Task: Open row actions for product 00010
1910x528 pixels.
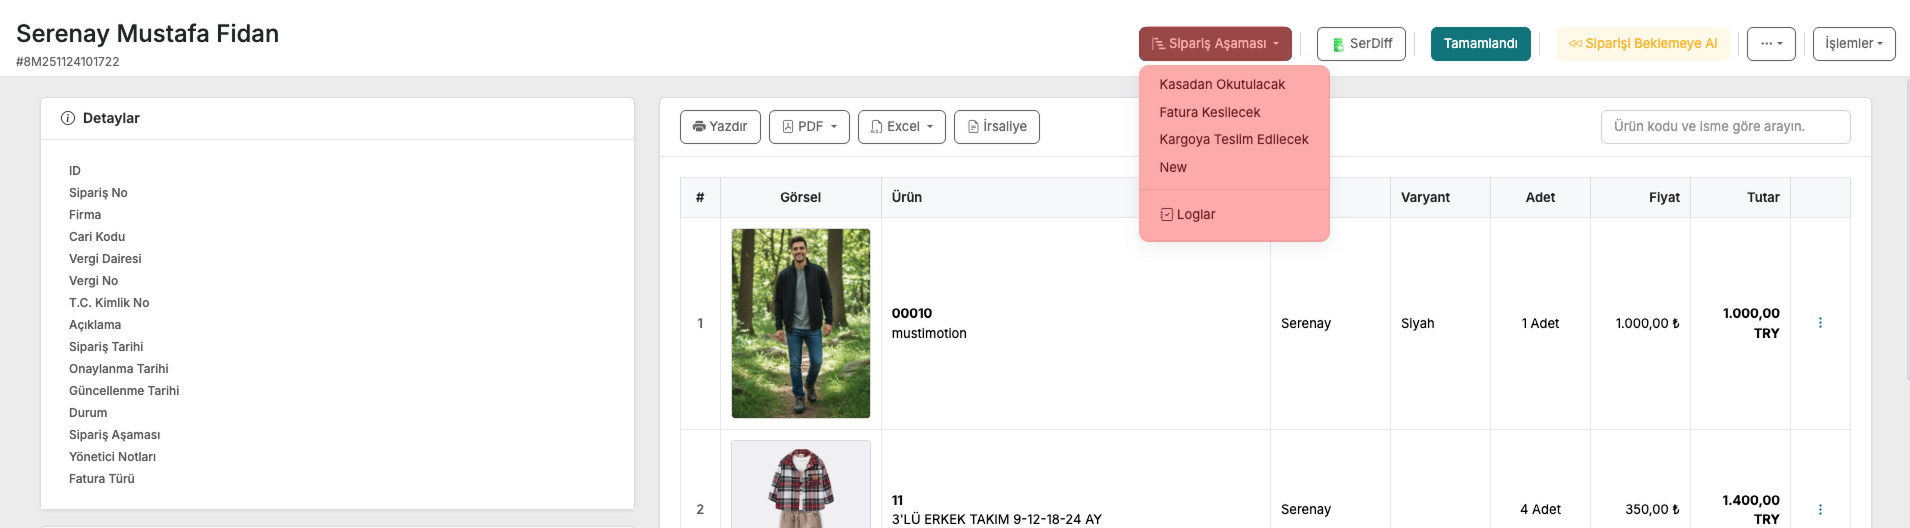Action: 1819,323
